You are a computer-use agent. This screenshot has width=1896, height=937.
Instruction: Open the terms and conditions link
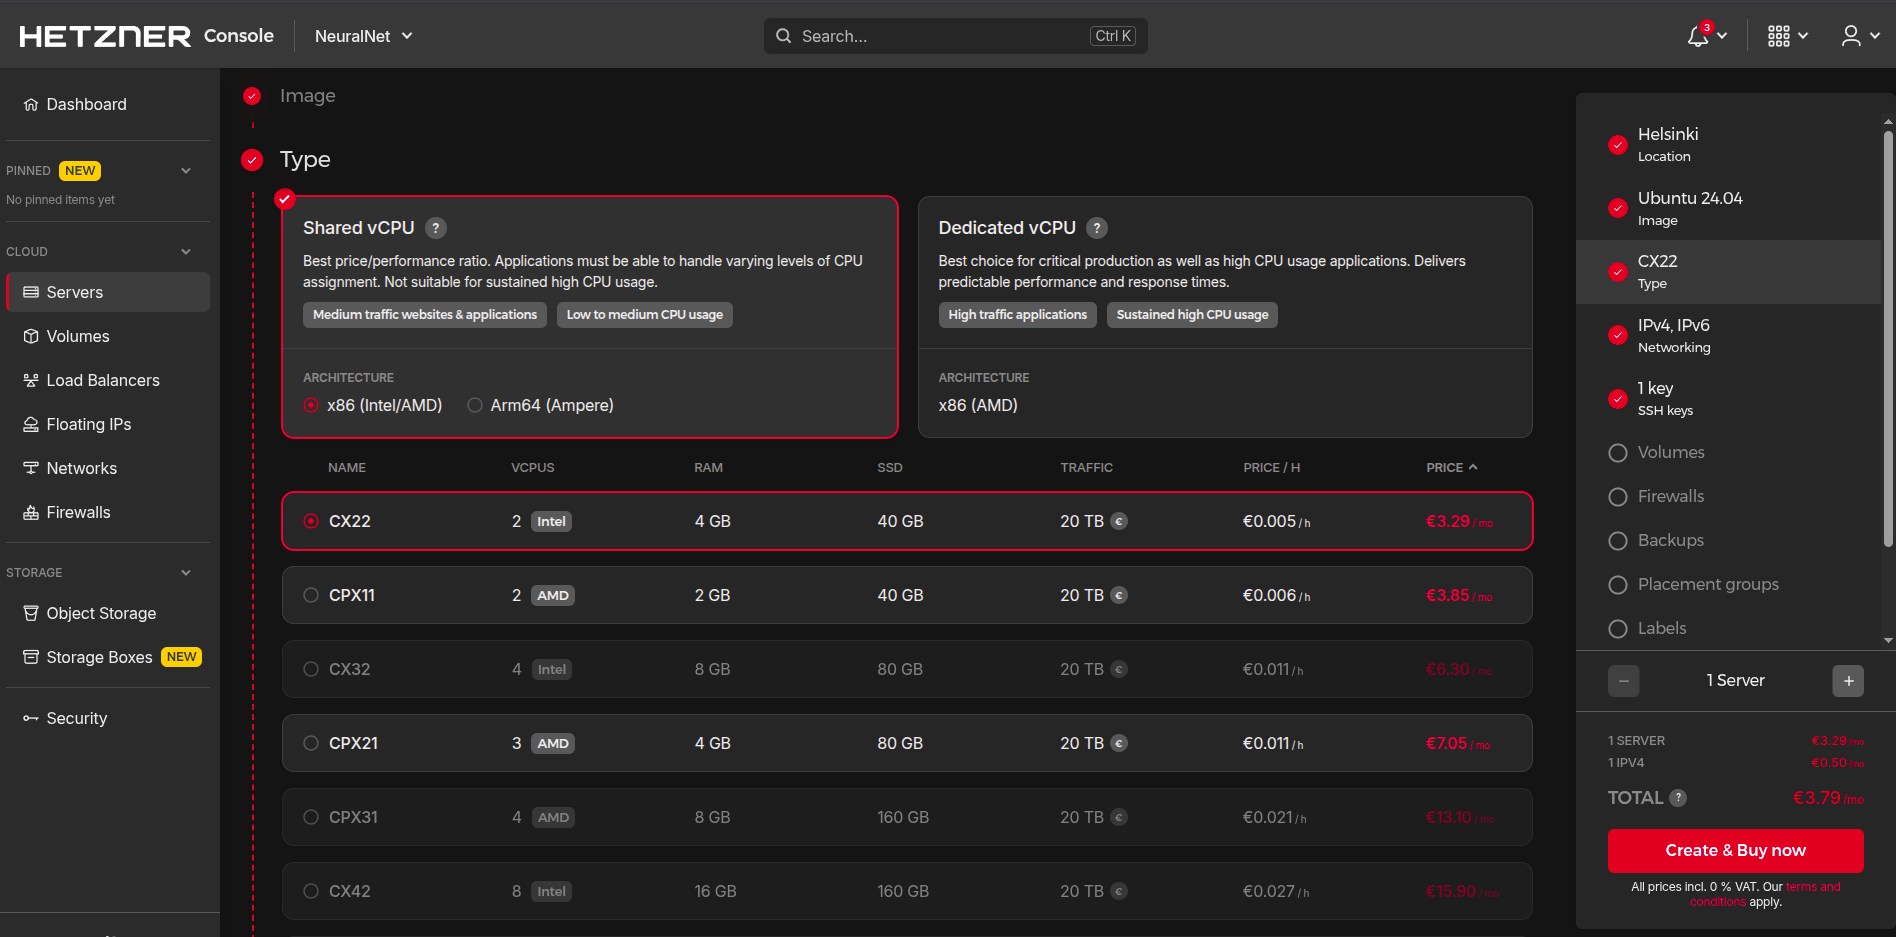(x=1812, y=887)
